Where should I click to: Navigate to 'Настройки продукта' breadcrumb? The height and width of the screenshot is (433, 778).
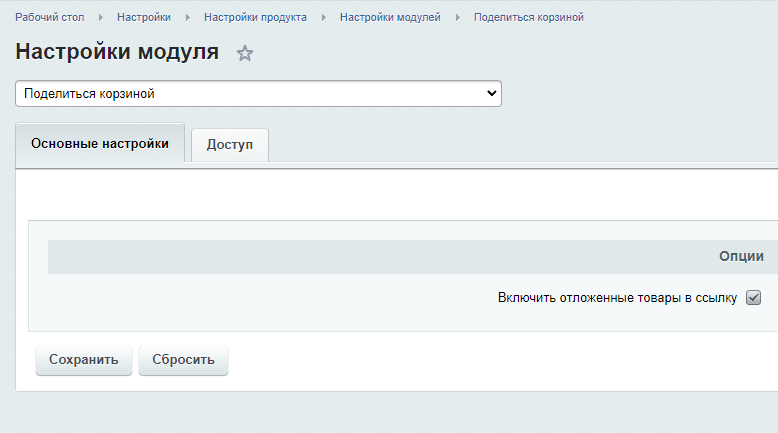coord(255,18)
